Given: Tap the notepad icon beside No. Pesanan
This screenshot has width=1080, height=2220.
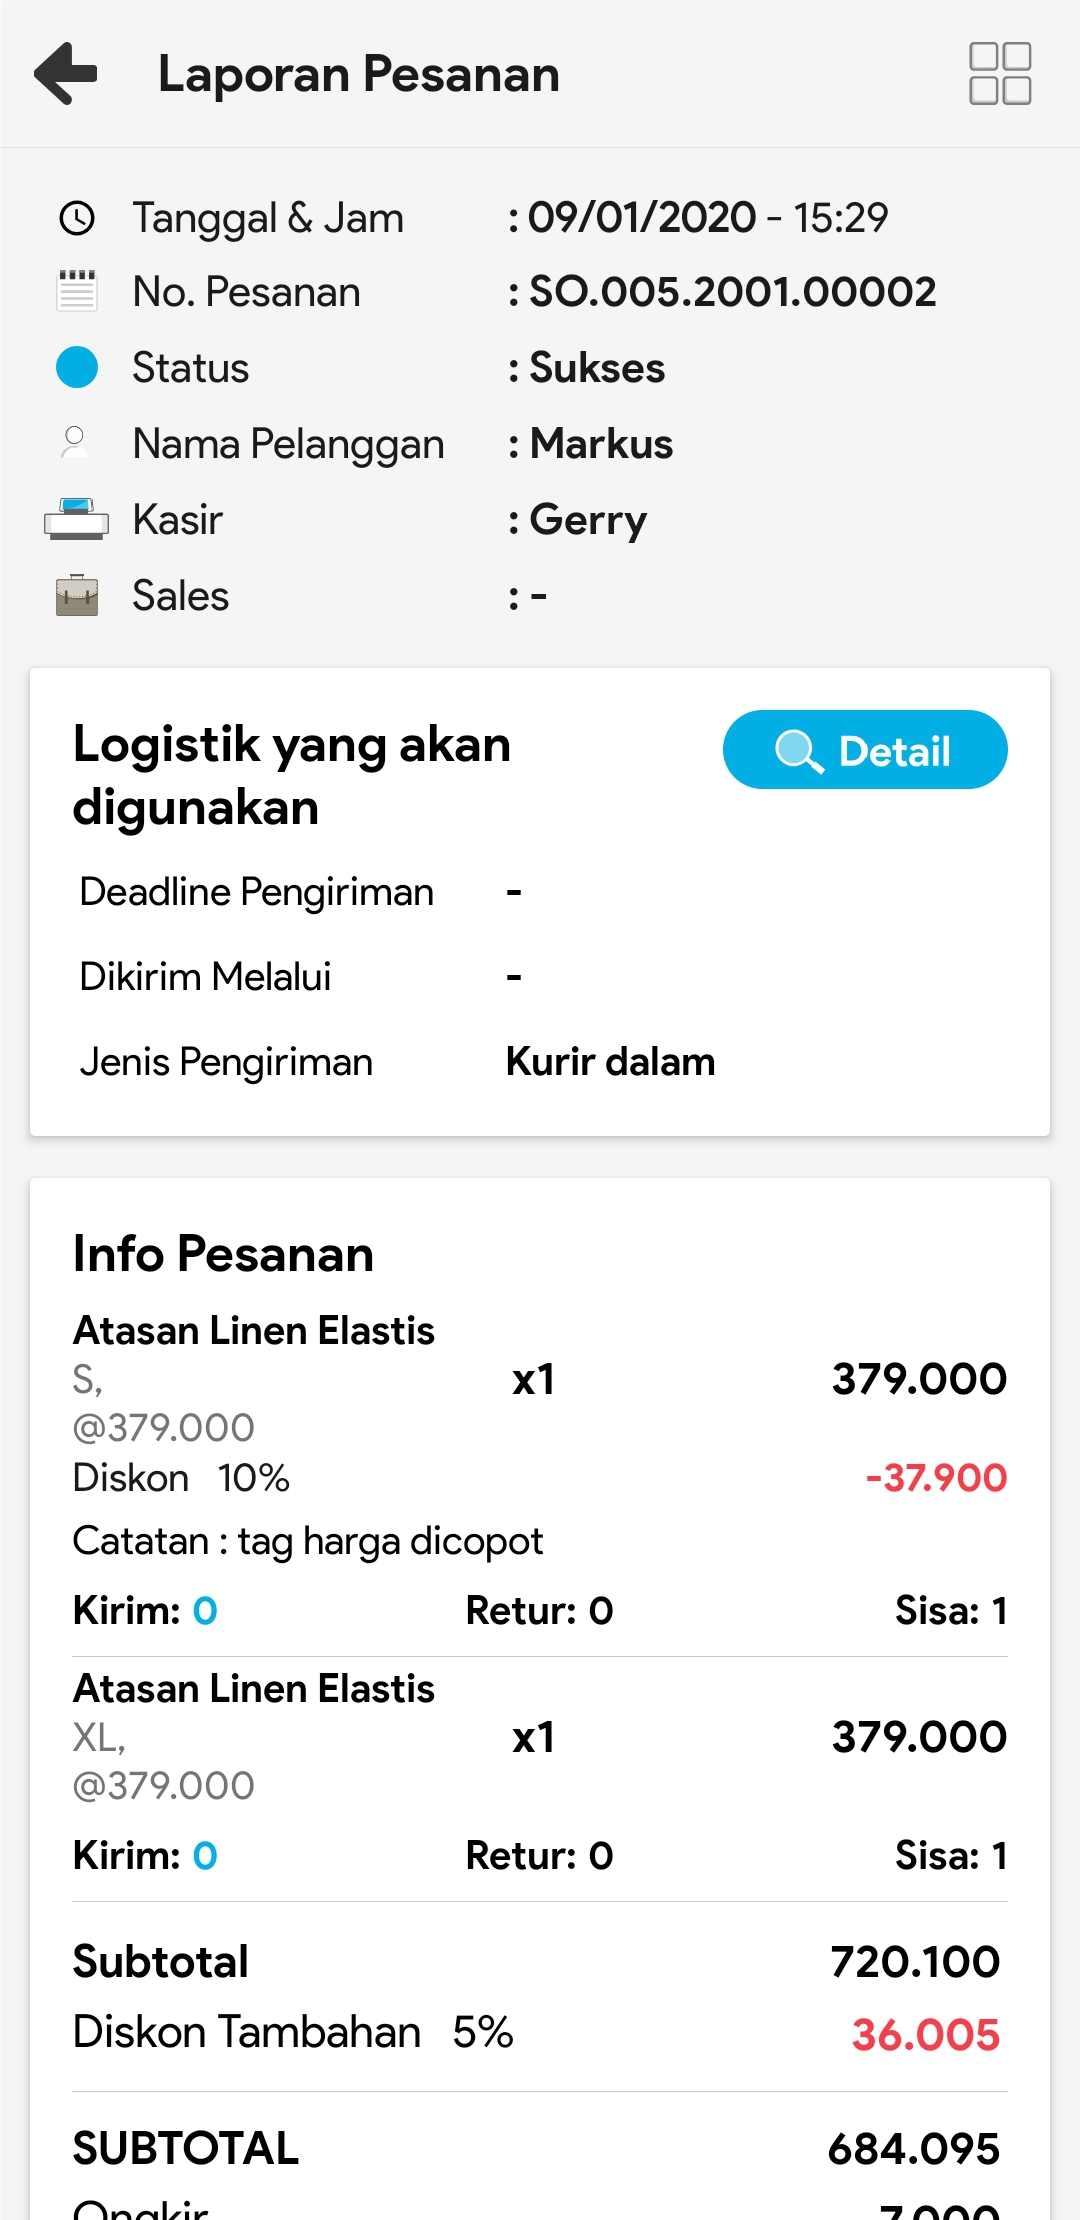Looking at the screenshot, I should [x=77, y=292].
